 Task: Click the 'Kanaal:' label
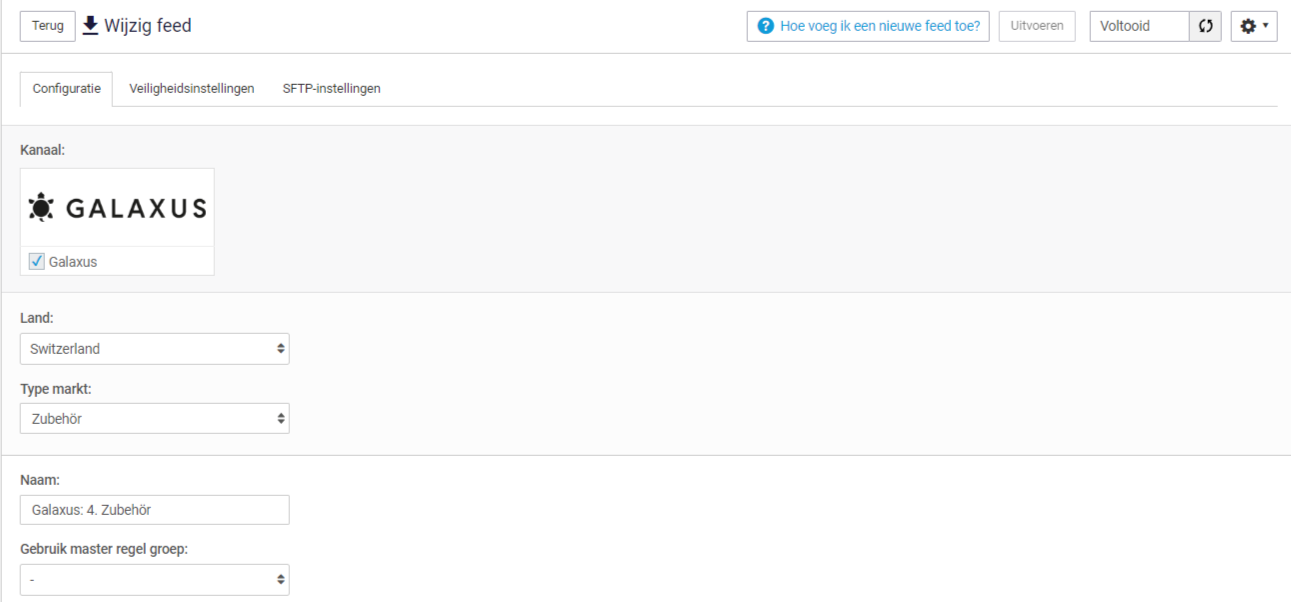click(43, 150)
